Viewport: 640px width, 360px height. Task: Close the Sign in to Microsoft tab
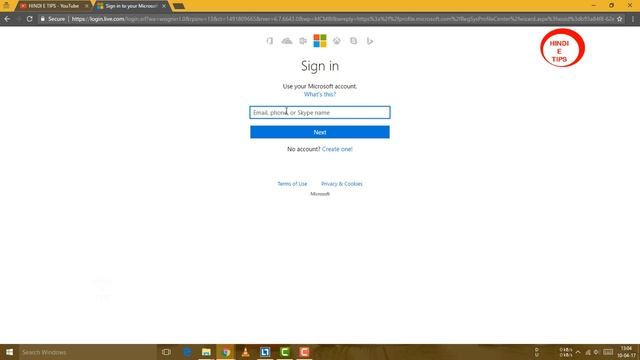[164, 6]
